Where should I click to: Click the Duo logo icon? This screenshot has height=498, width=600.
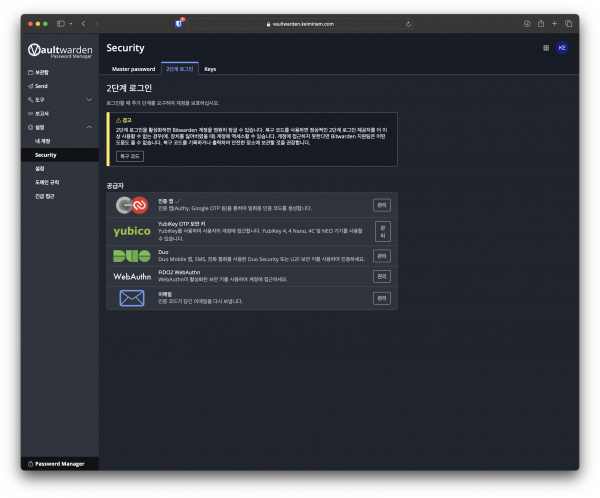(x=132, y=255)
